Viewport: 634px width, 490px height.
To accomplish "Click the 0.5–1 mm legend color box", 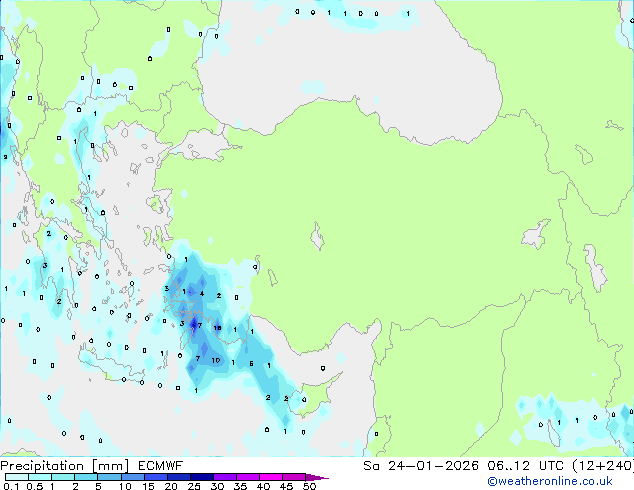I will (x=40, y=477).
